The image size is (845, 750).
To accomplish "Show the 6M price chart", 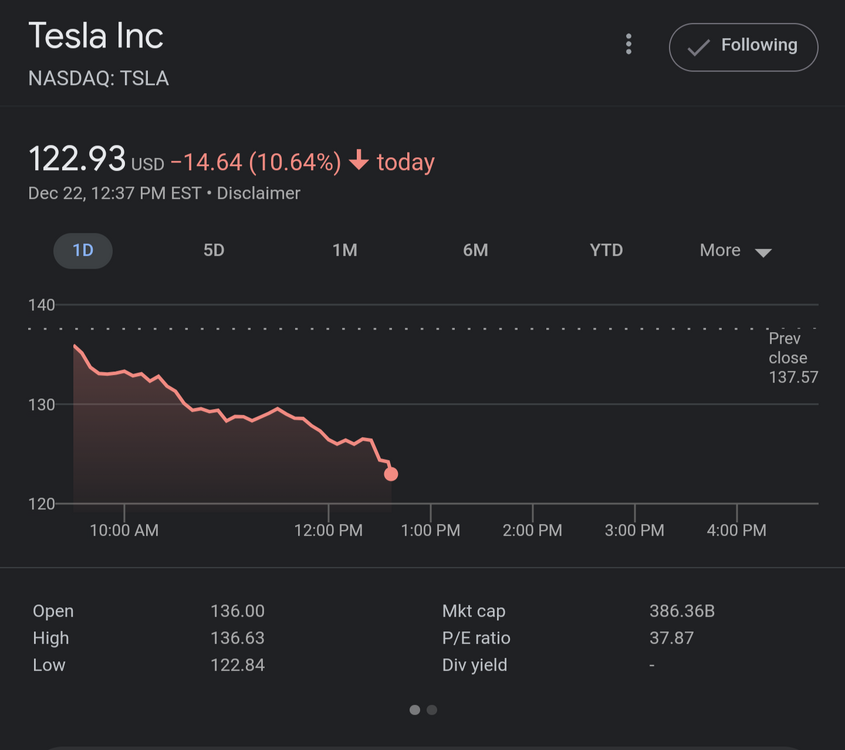I will (476, 250).
